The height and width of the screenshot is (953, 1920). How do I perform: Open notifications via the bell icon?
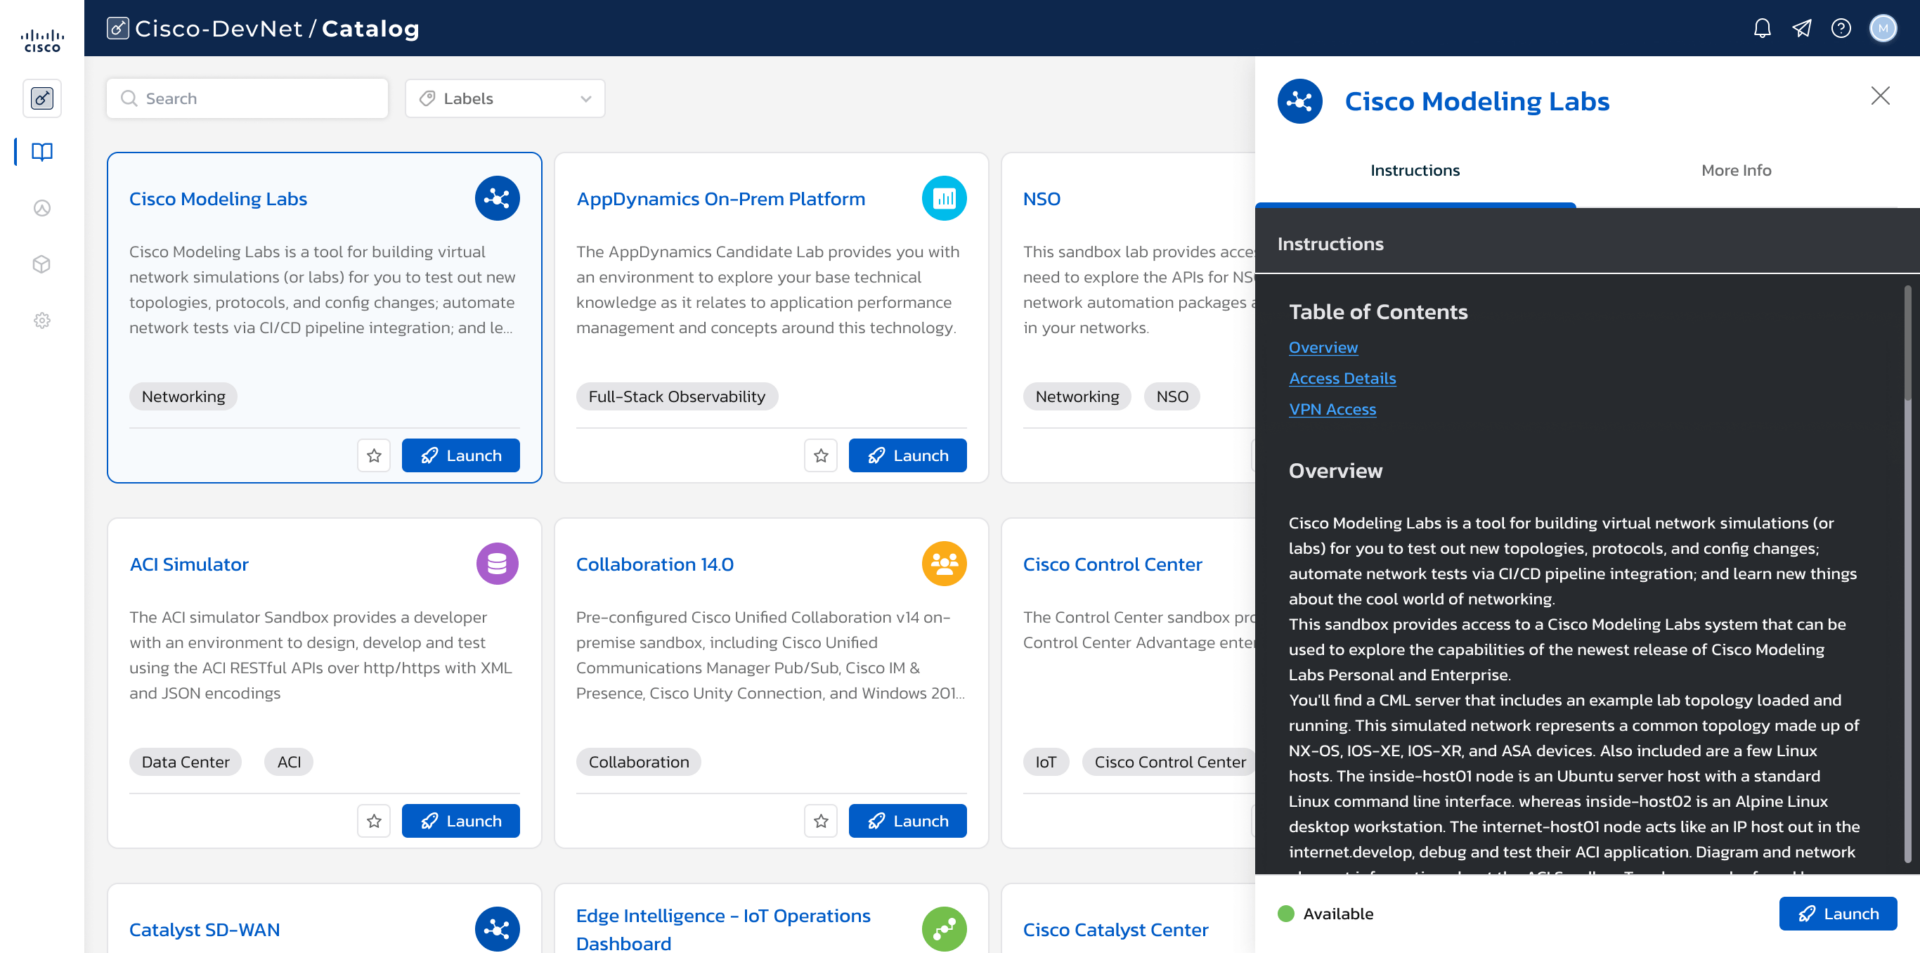(1762, 28)
